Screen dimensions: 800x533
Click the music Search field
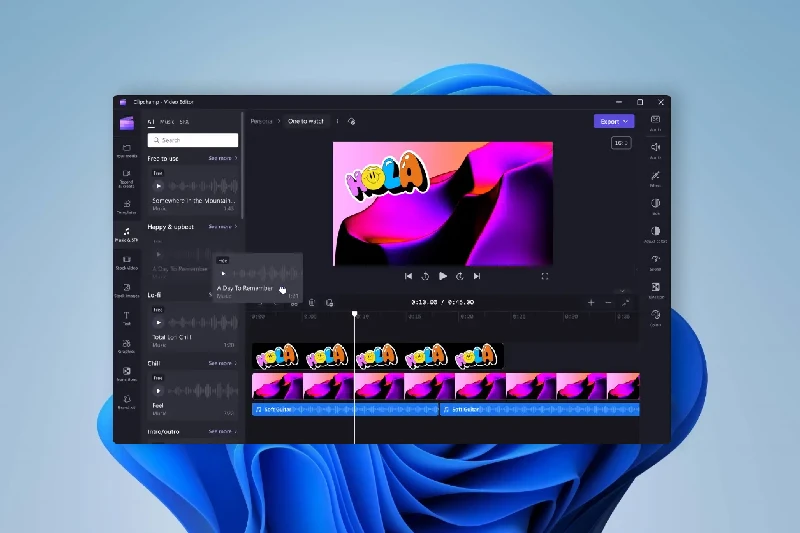pos(193,140)
